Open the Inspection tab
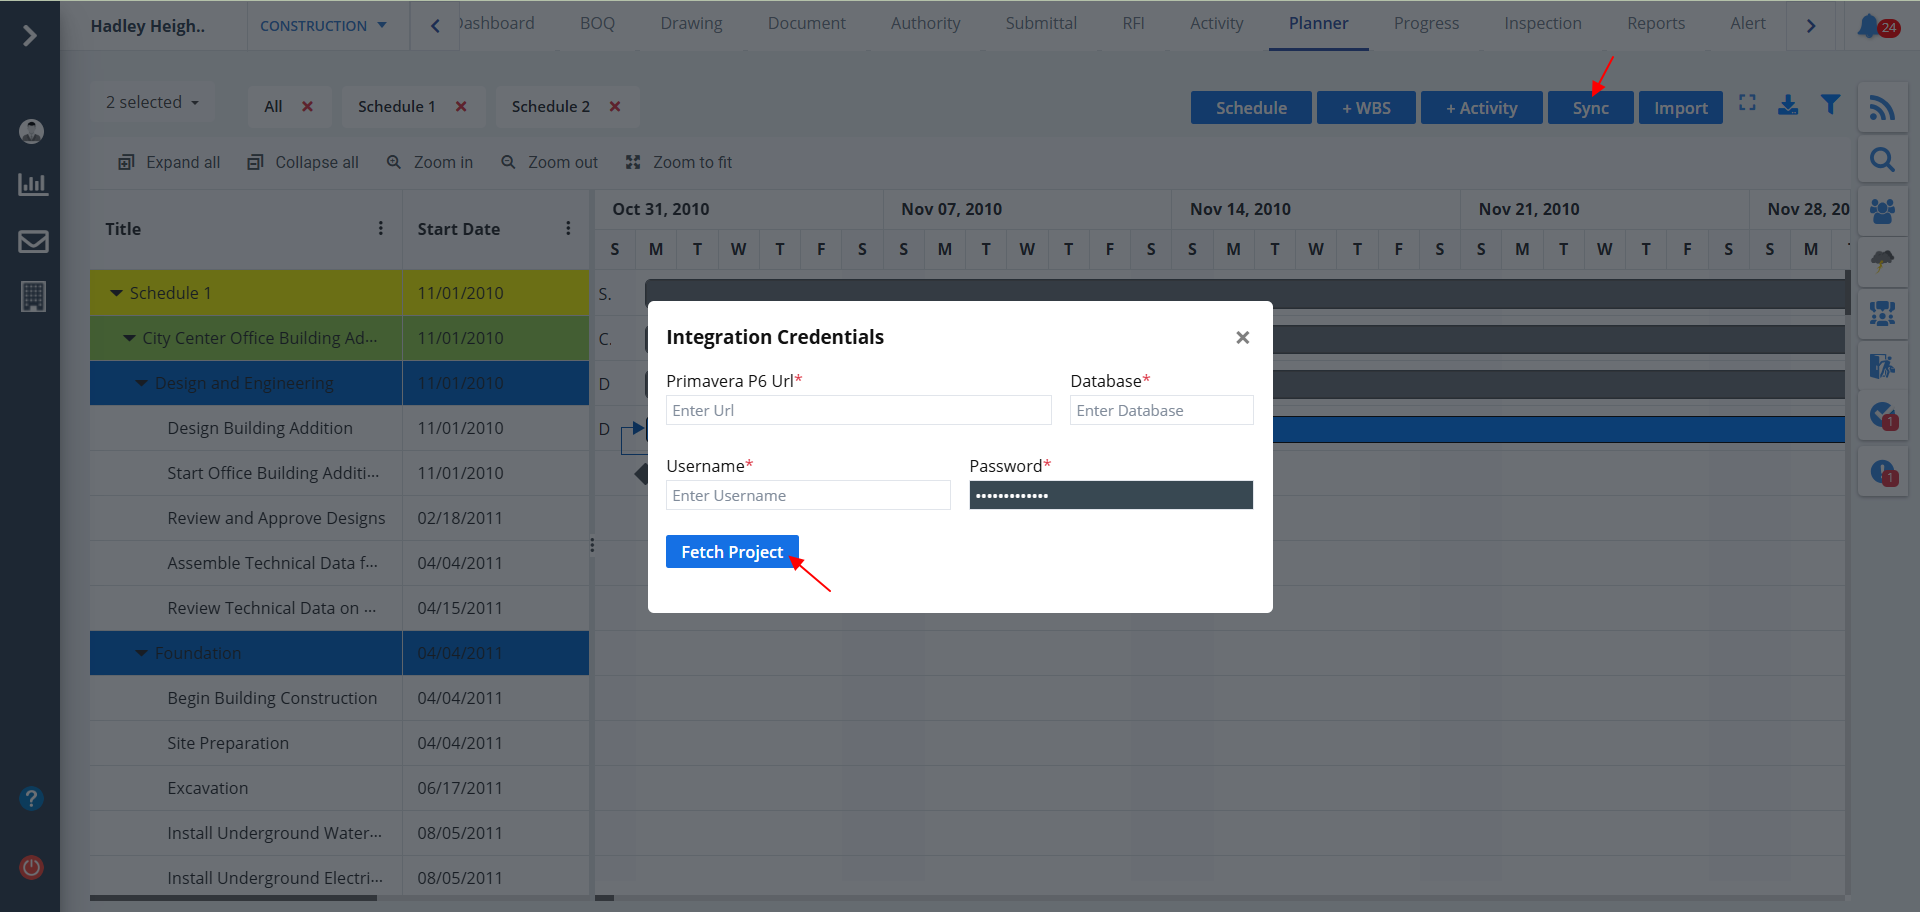This screenshot has width=1920, height=912. (x=1542, y=24)
